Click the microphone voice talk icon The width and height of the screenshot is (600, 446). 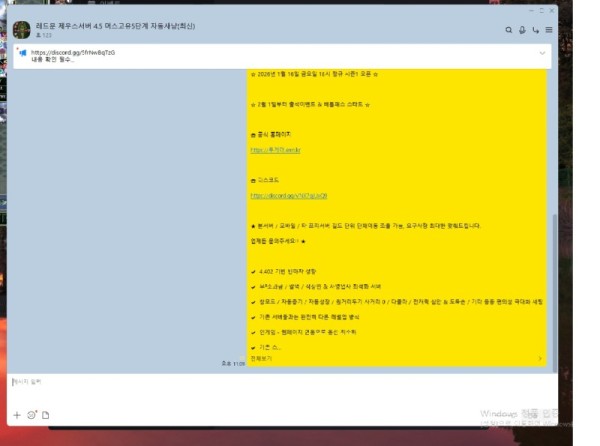tap(523, 30)
